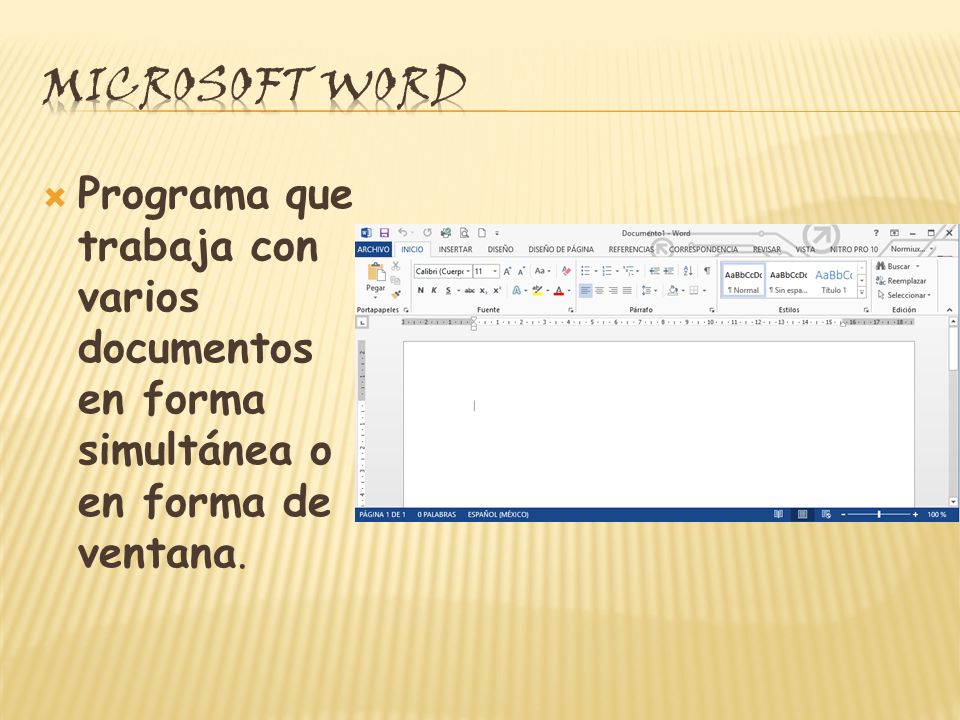Click the print preview magnifier icon
Image resolution: width=960 pixels, height=720 pixels.
tap(464, 233)
